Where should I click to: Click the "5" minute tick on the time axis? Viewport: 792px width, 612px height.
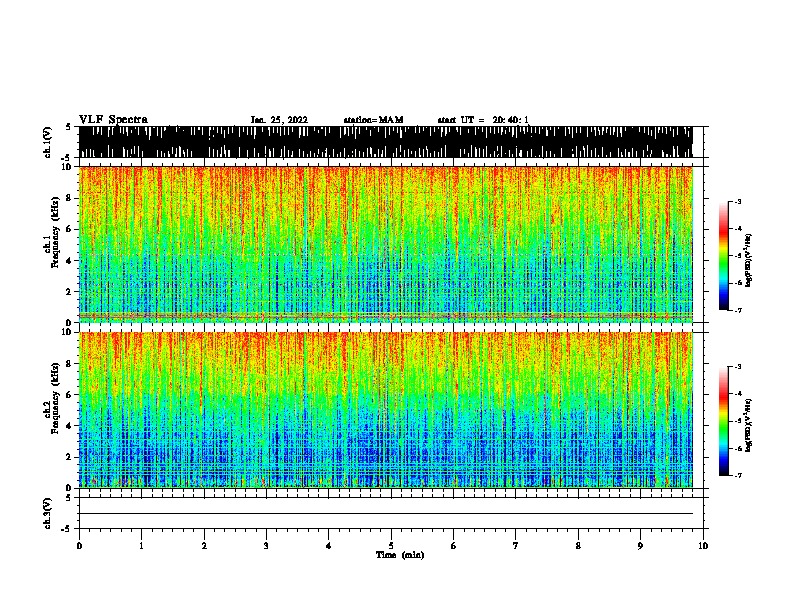point(391,546)
